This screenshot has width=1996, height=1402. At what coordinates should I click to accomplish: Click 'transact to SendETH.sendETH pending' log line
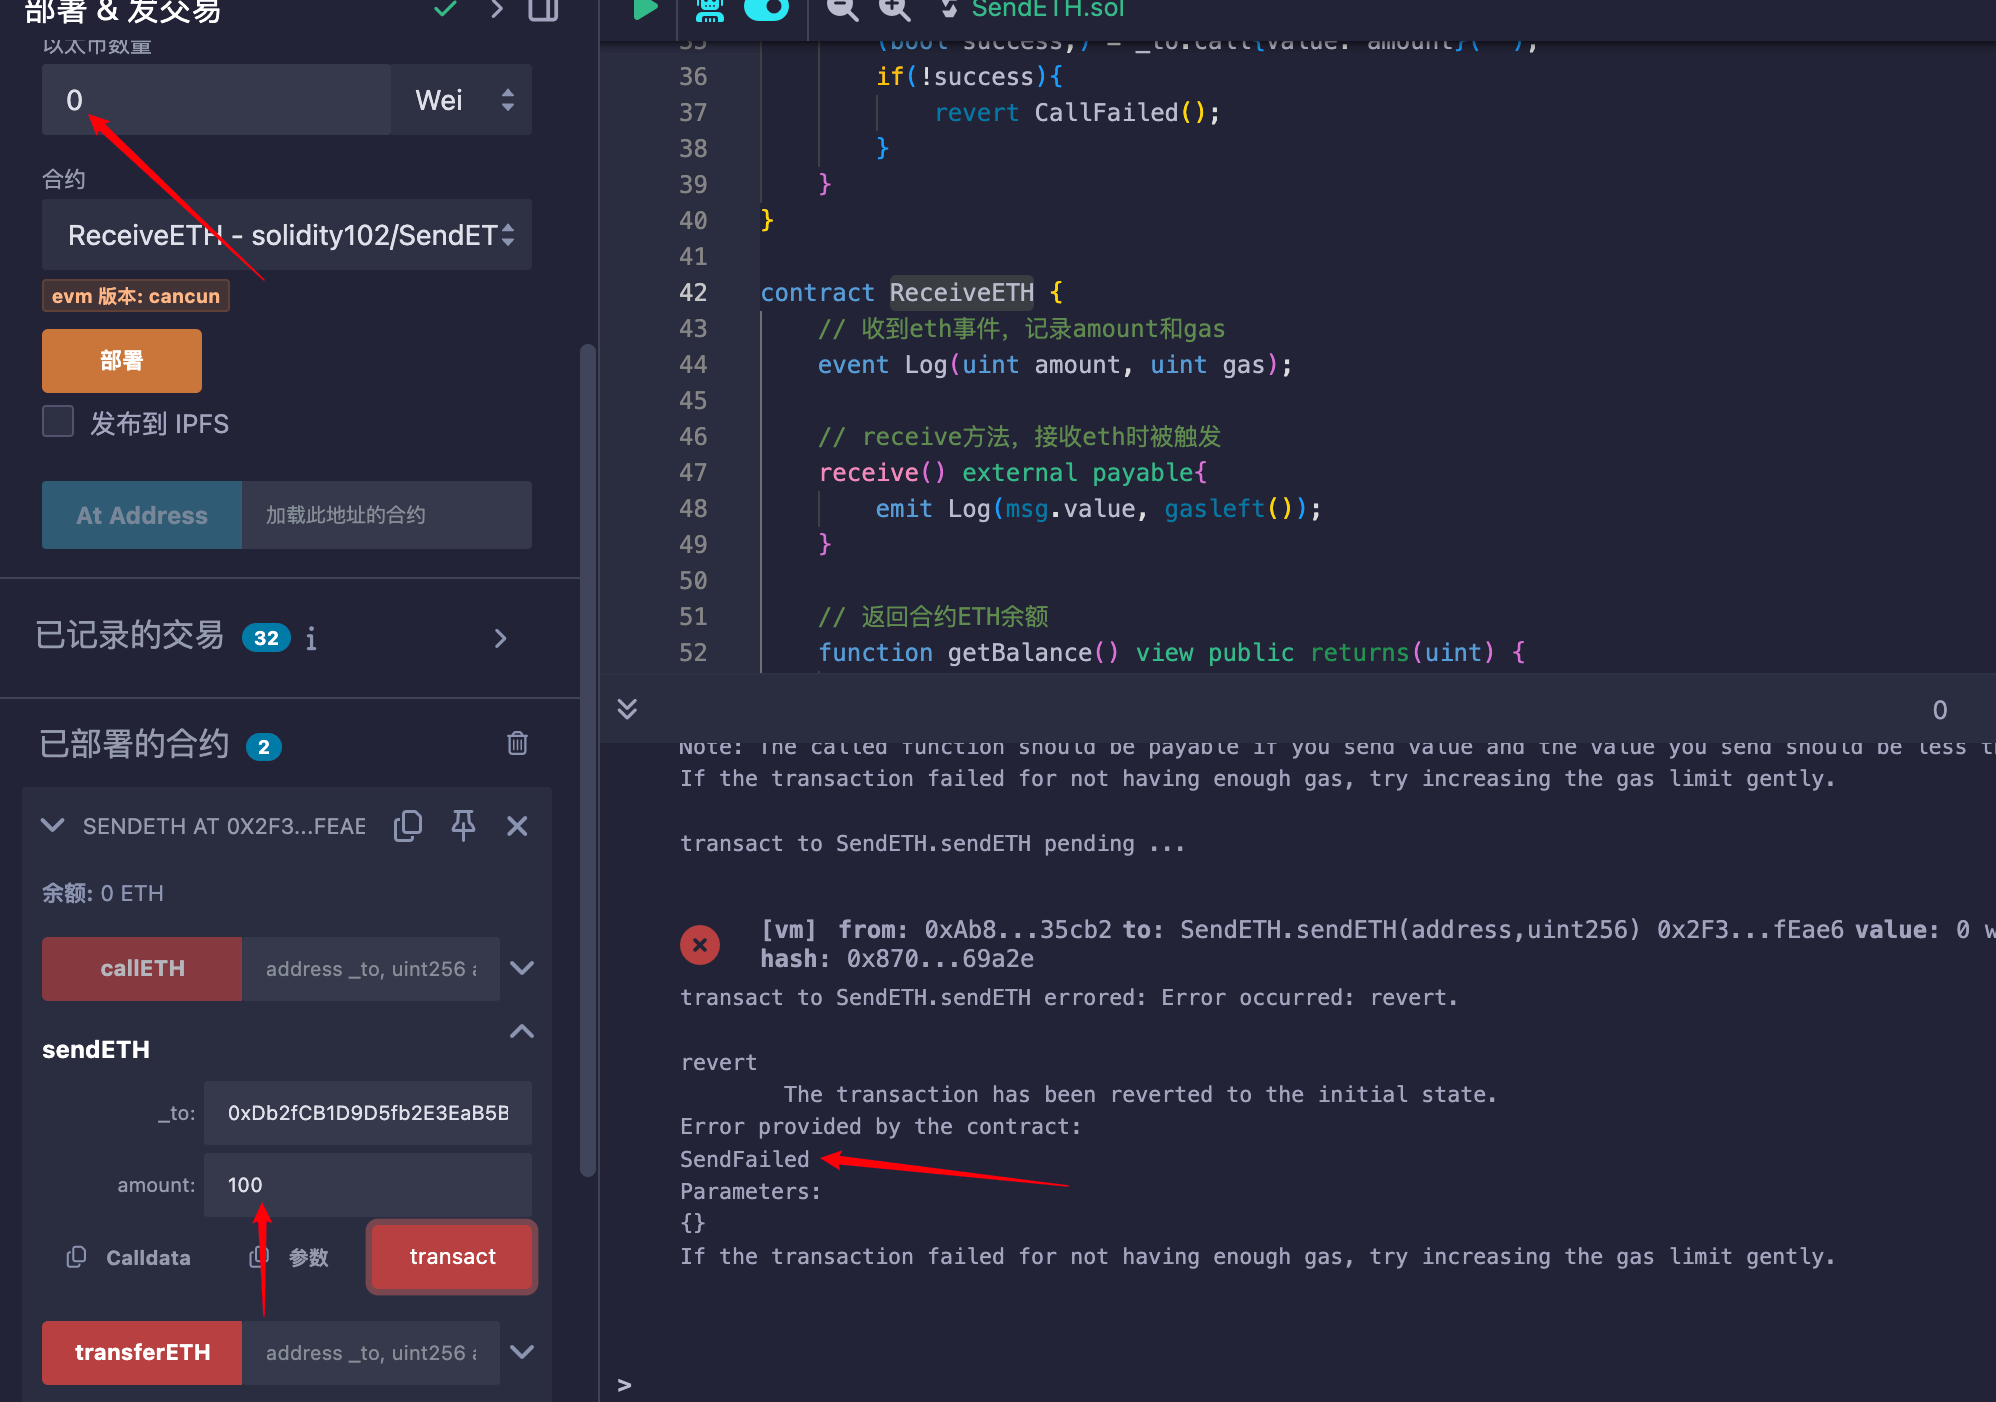[x=932, y=844]
